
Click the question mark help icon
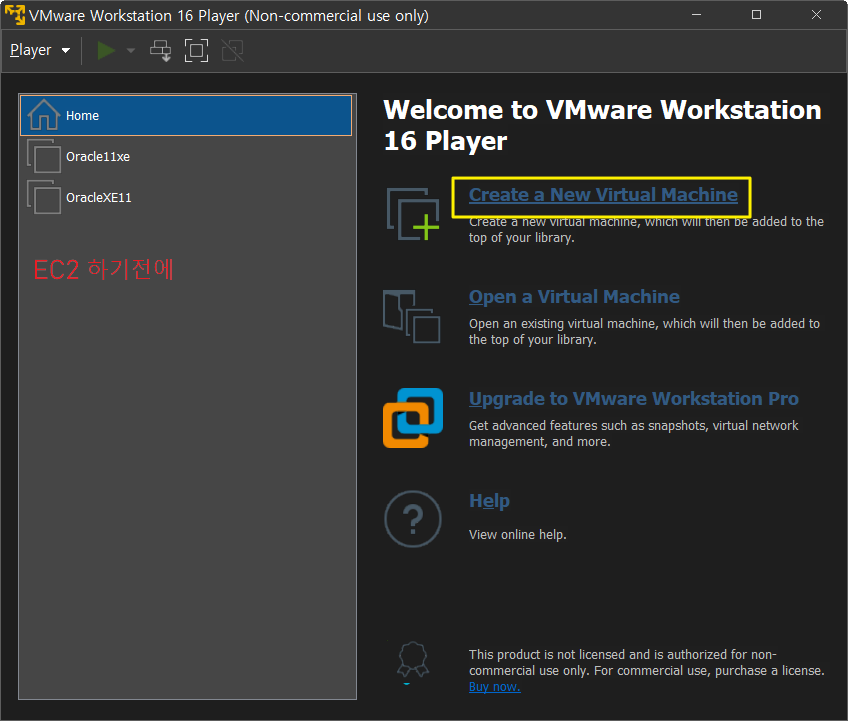tap(413, 519)
